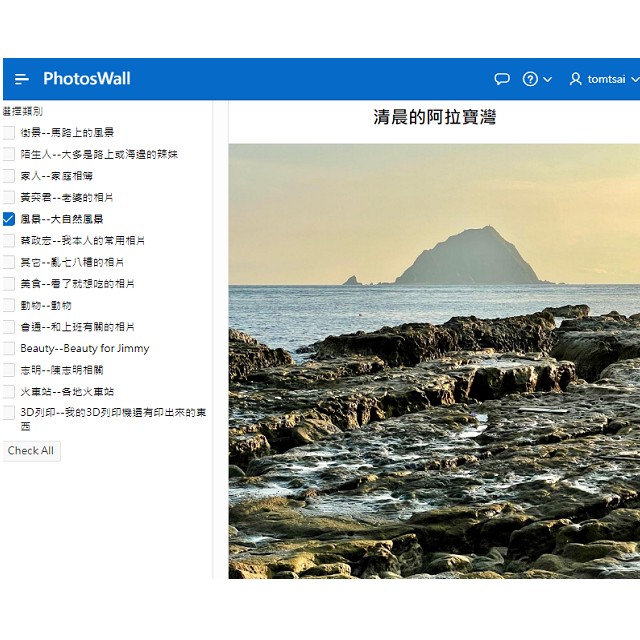Click the PhotosWall home title
Image resolution: width=640 pixels, height=640 pixels.
(x=87, y=79)
